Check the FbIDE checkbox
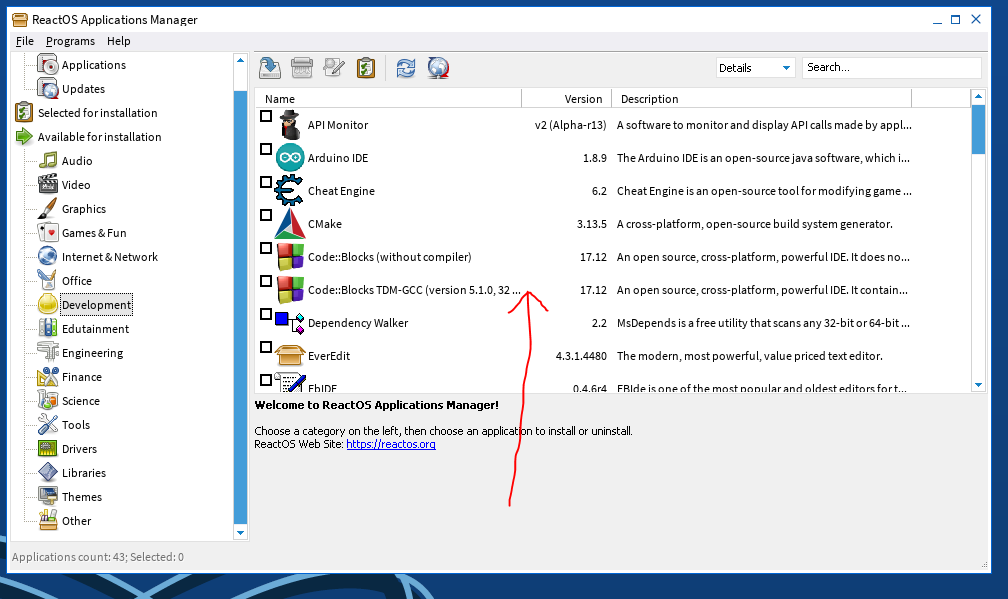 (266, 380)
